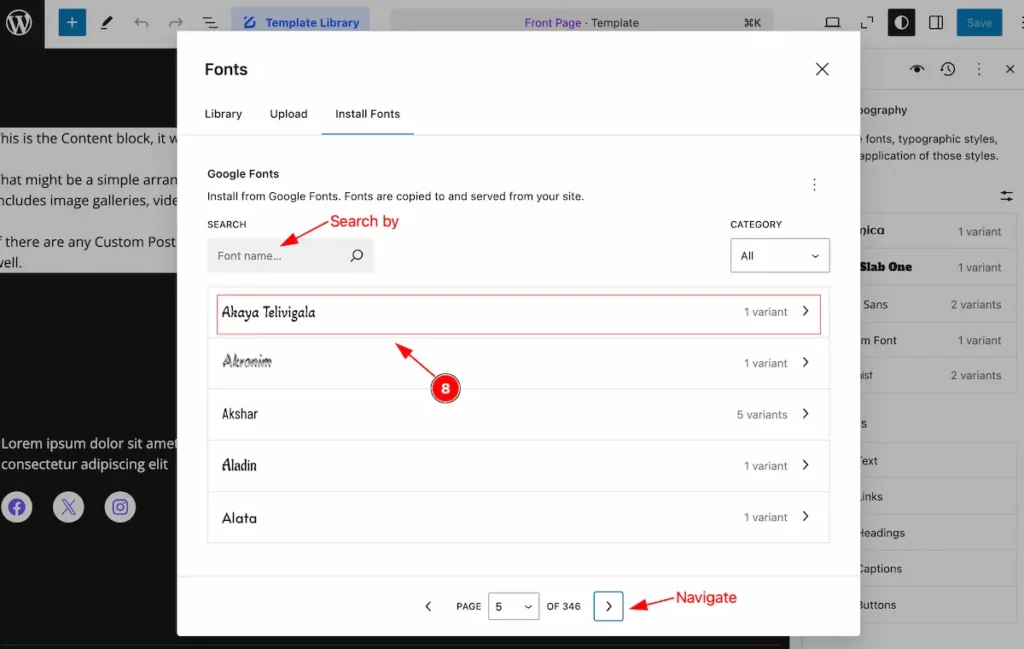Open the Category All dropdown
1024x649 pixels.
(x=780, y=255)
